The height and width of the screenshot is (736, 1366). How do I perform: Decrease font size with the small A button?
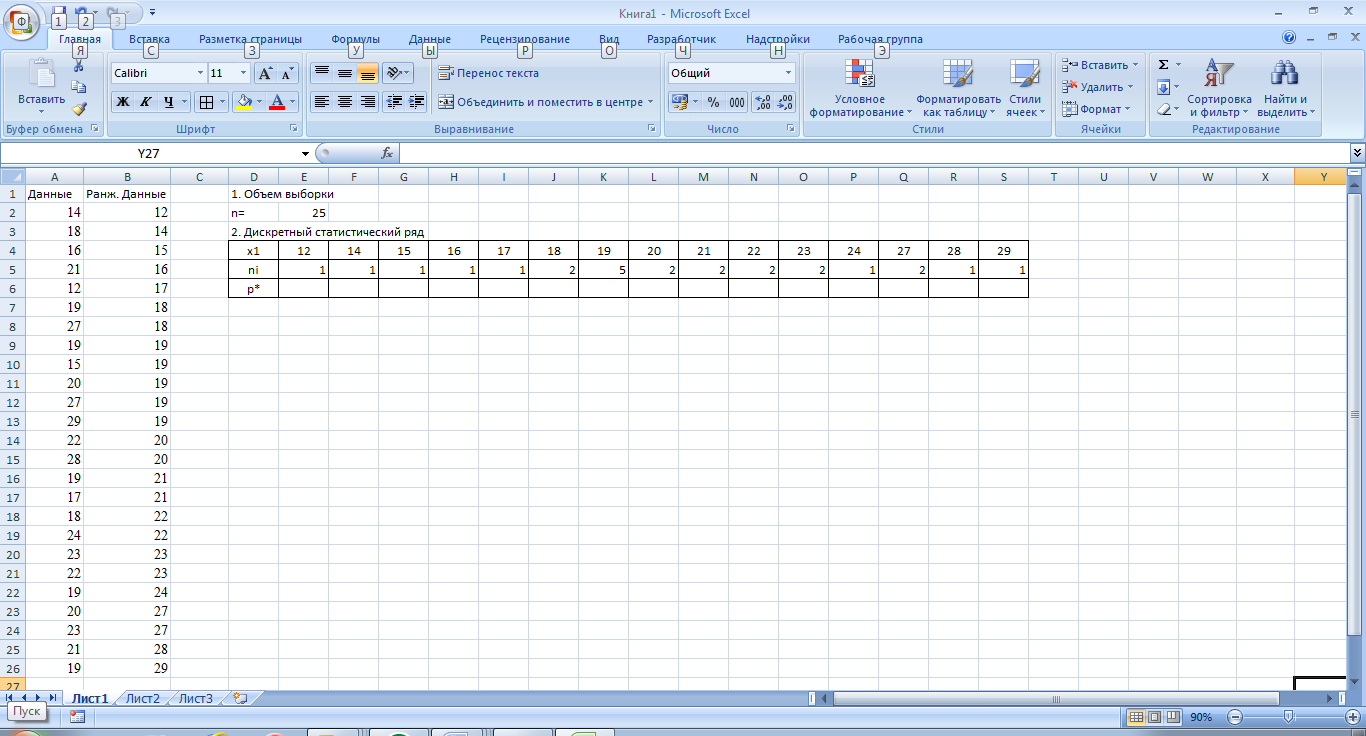pyautogui.click(x=287, y=73)
